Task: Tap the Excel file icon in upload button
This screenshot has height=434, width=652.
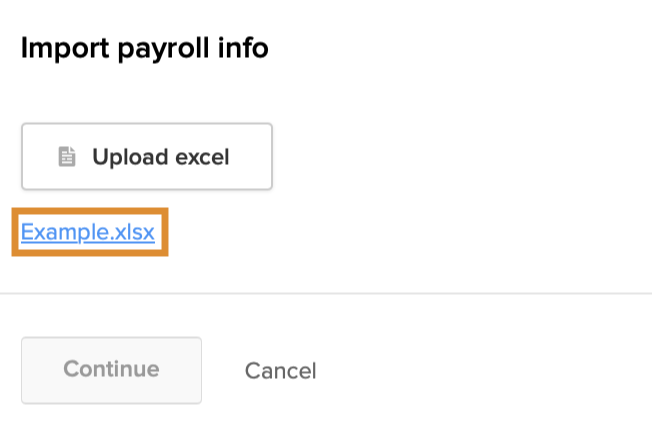Action: tap(67, 157)
